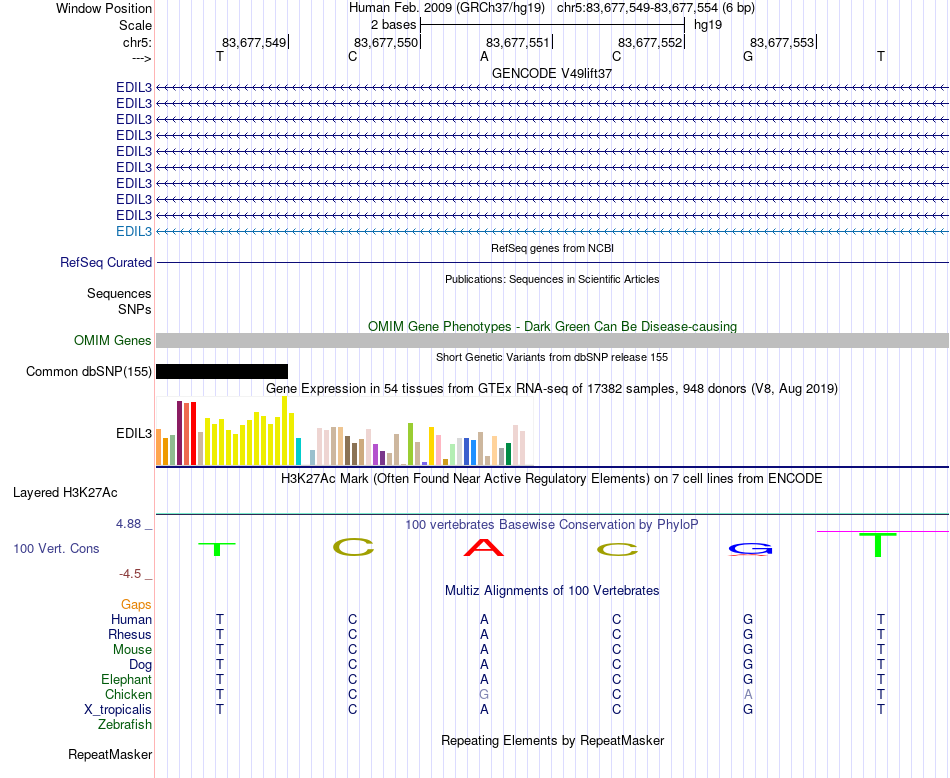
Task: Open the Layered H3K27Ac track label
Action: coord(65,493)
